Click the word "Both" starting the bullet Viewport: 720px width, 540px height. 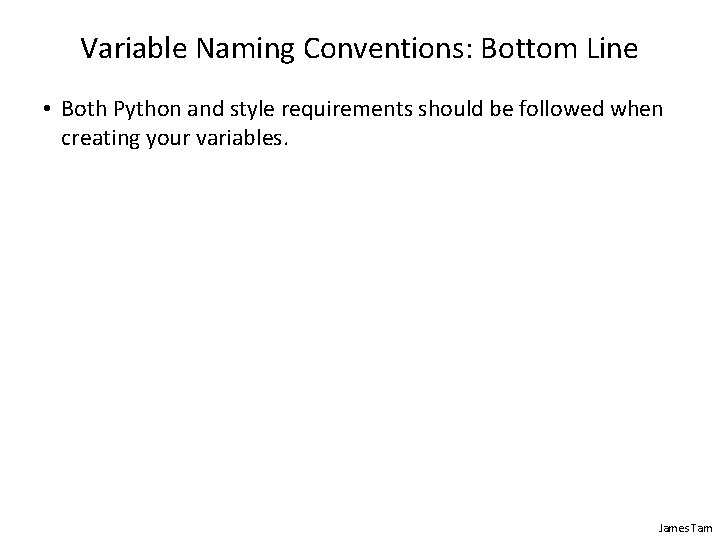pos(84,109)
